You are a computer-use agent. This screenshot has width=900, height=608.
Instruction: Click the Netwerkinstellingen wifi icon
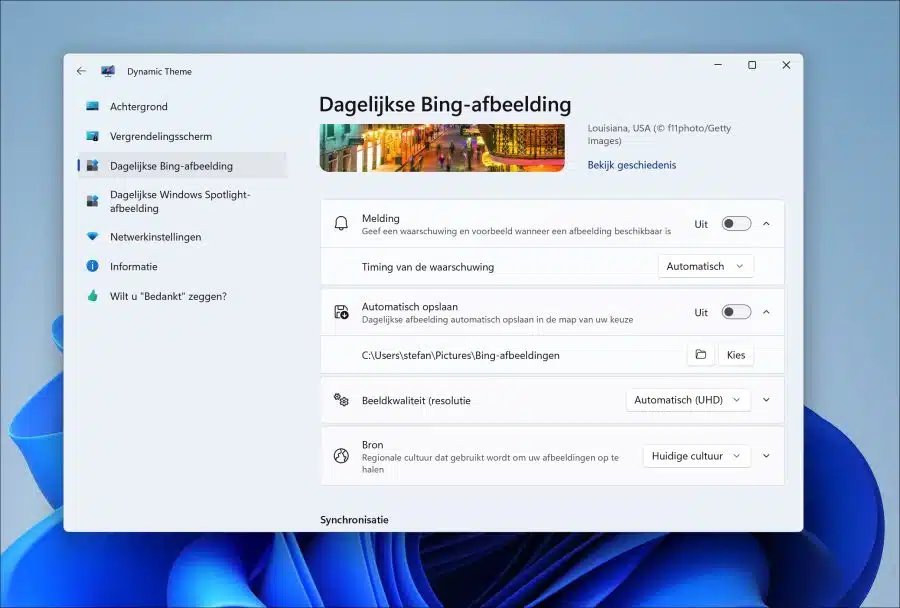(x=92, y=237)
